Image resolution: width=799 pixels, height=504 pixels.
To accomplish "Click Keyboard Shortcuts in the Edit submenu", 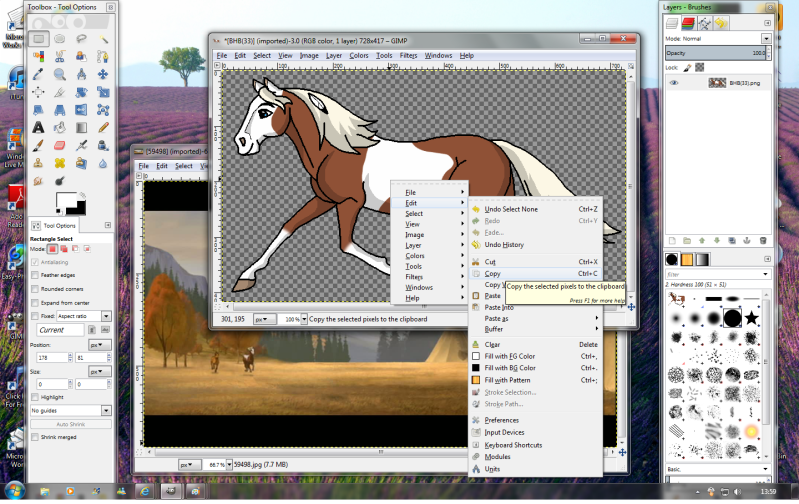I will coord(535,445).
